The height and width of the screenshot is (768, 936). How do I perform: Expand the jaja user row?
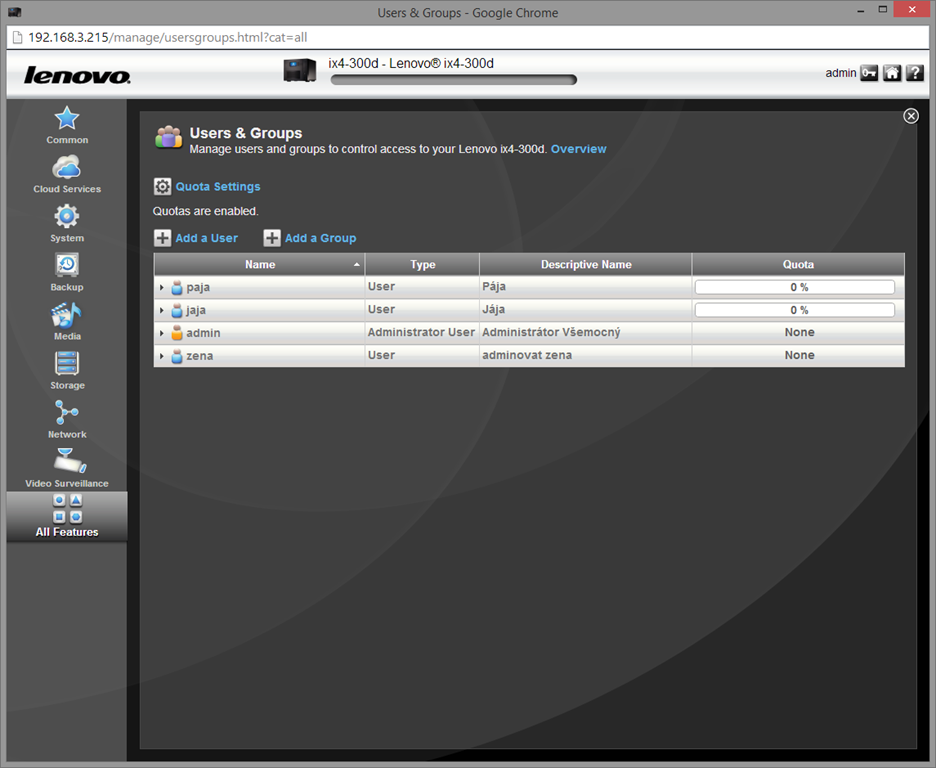(x=162, y=311)
